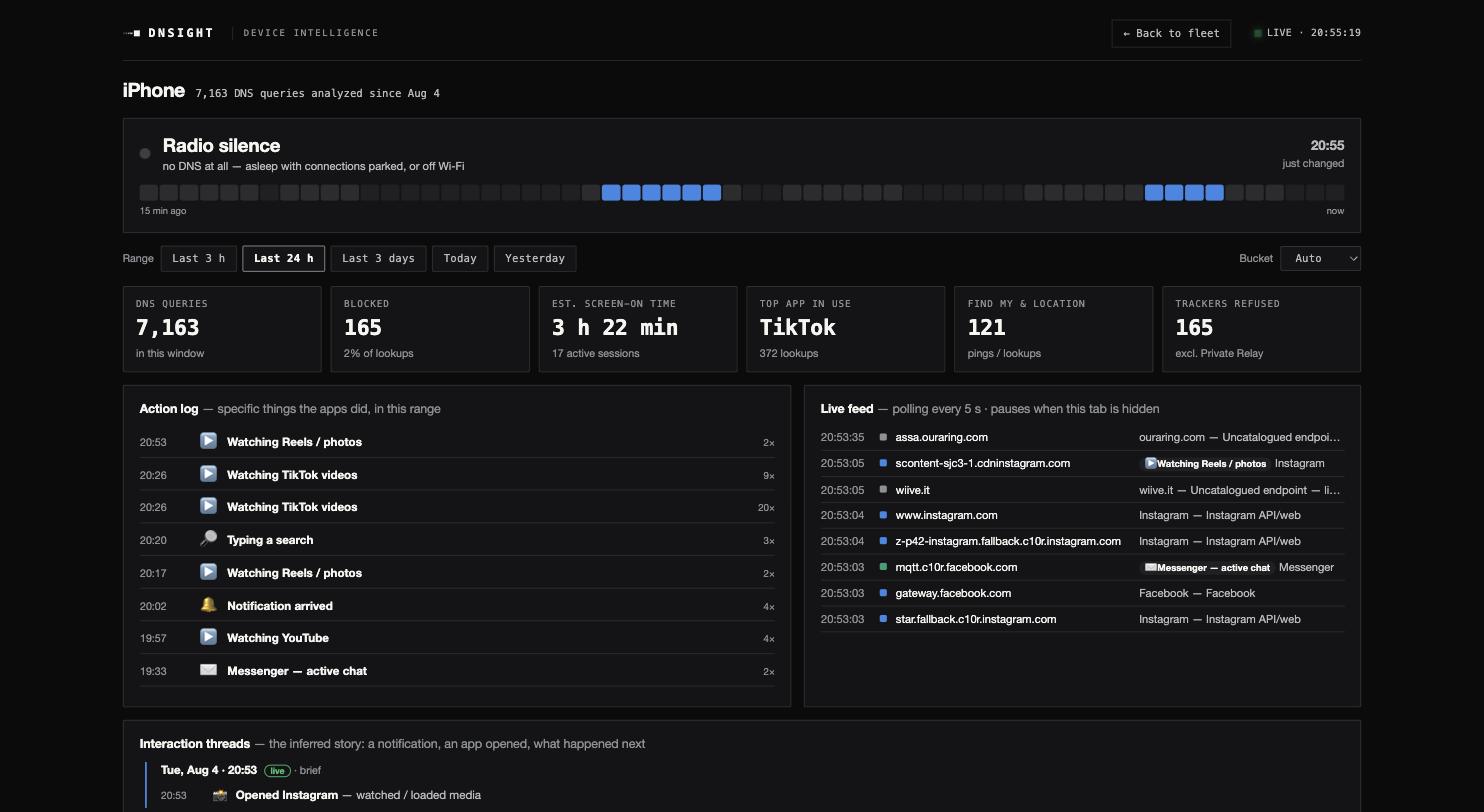The width and height of the screenshot is (1484, 812).
Task: Click the blue marker for gateway.facebook.com
Action: click(883, 593)
